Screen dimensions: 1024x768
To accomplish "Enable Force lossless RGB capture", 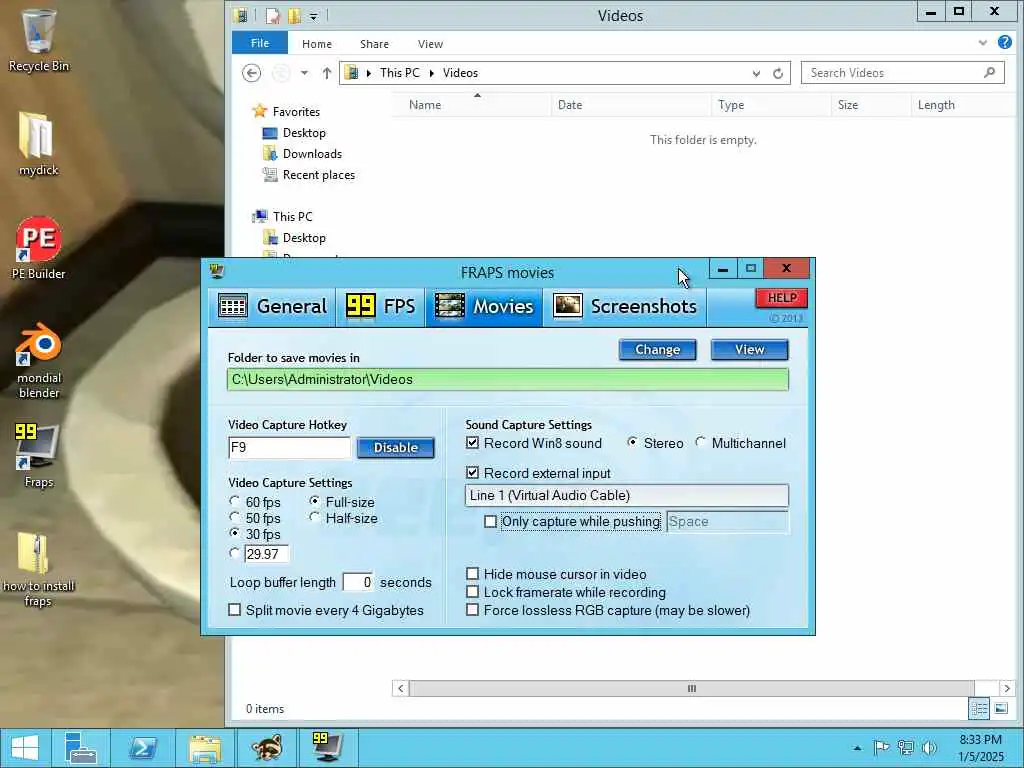I will click(473, 610).
